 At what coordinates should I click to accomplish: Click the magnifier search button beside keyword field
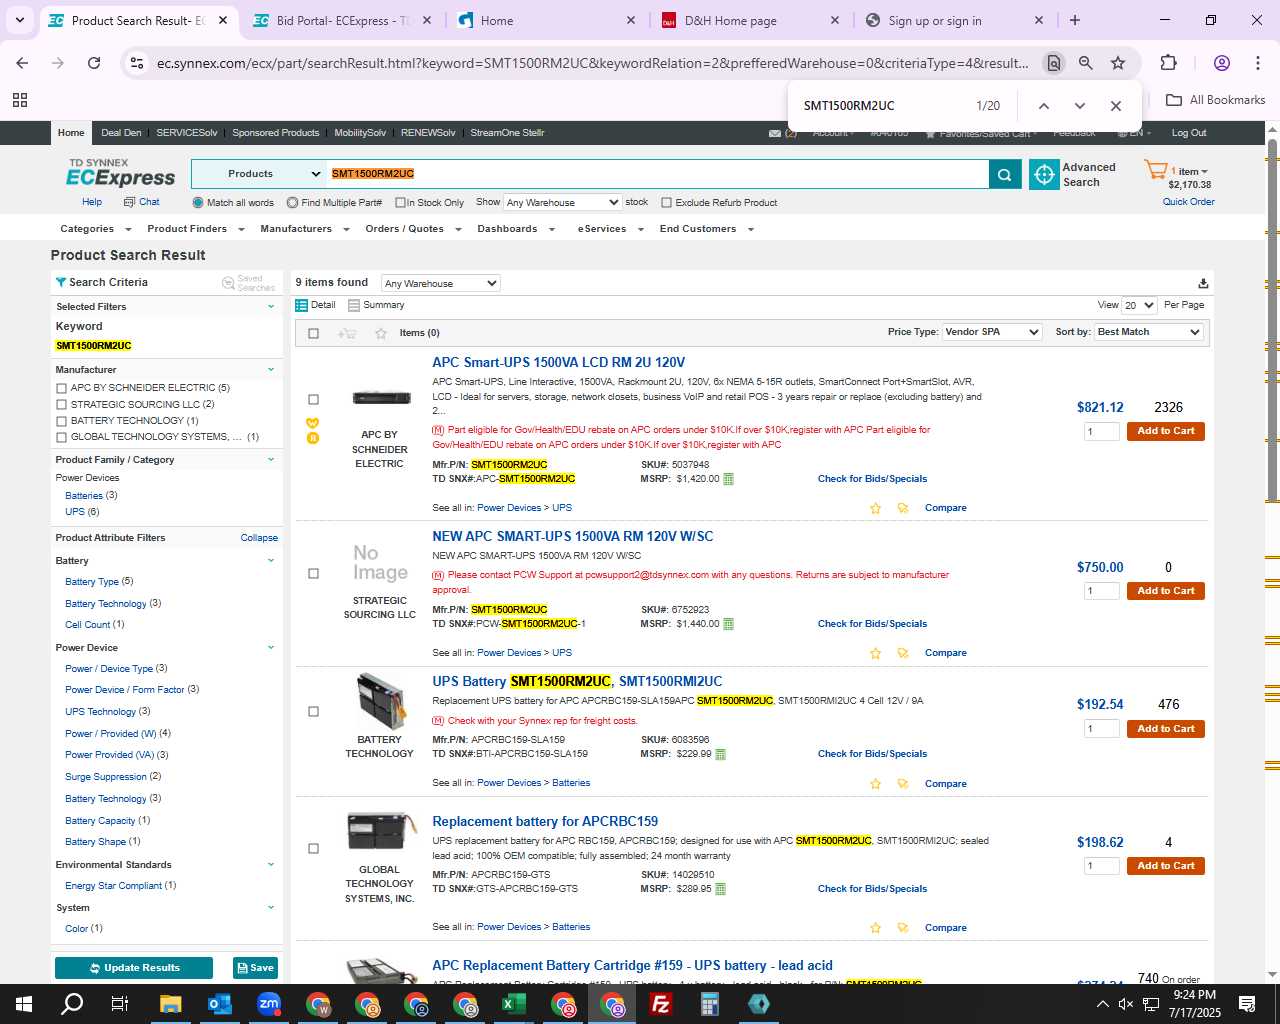click(1005, 174)
